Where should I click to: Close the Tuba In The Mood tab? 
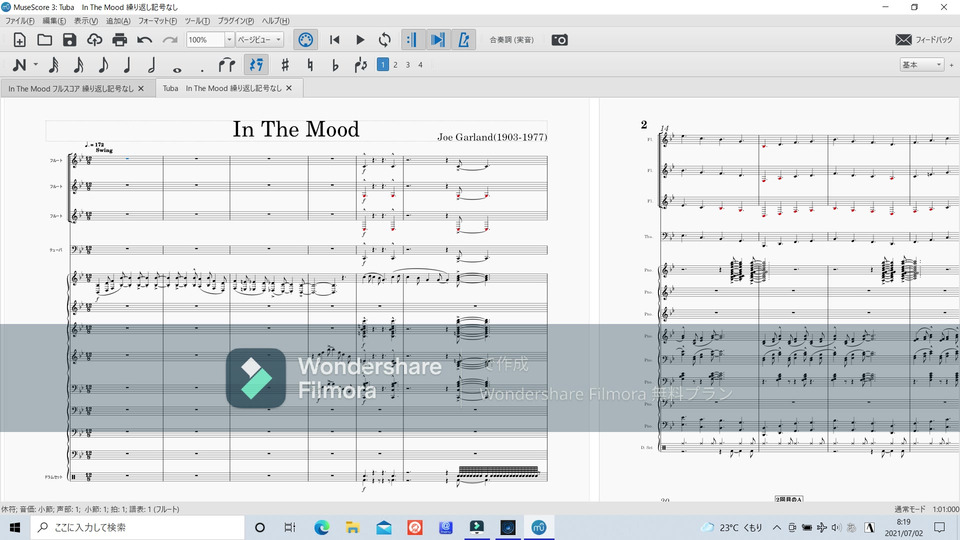coord(289,89)
